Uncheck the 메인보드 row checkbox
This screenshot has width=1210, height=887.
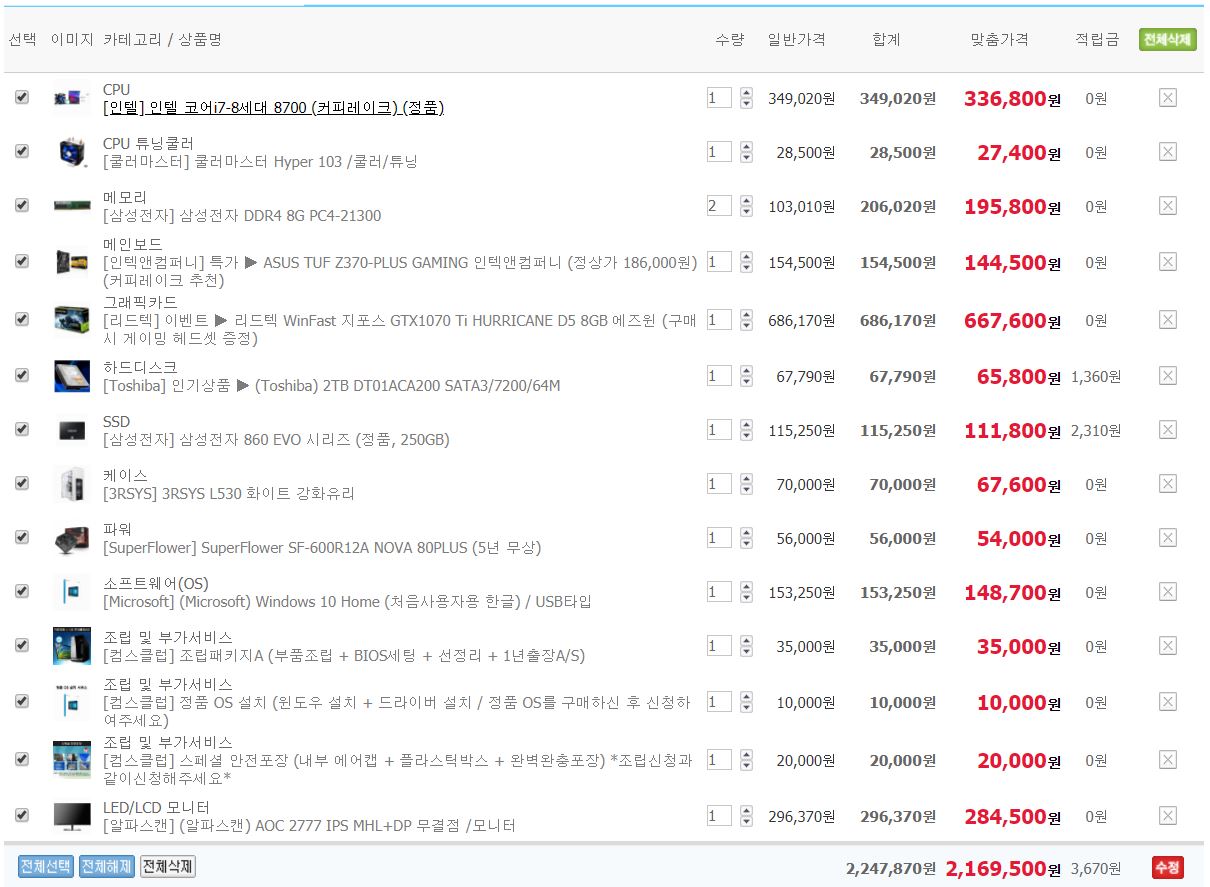[22, 261]
